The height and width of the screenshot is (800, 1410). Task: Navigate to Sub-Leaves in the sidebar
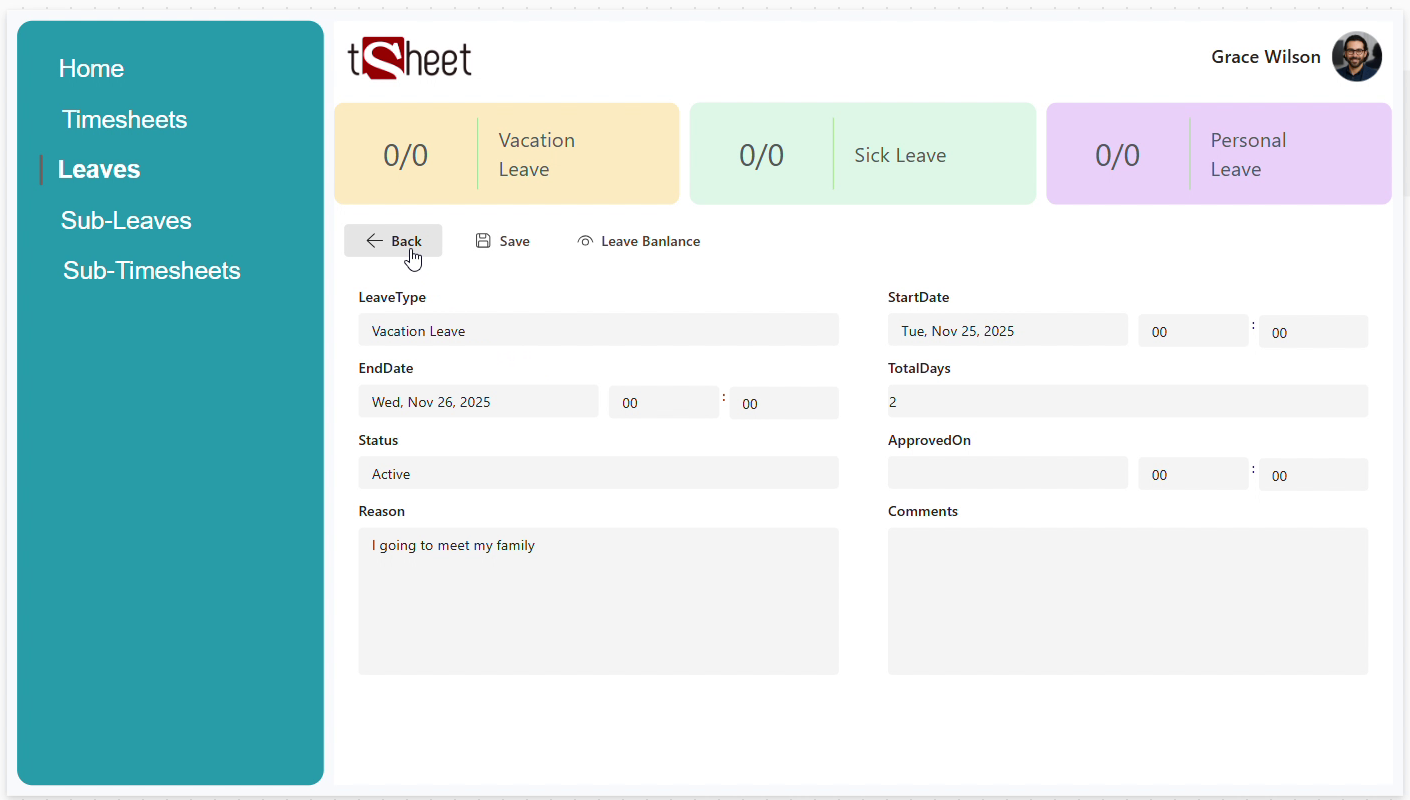pos(126,221)
